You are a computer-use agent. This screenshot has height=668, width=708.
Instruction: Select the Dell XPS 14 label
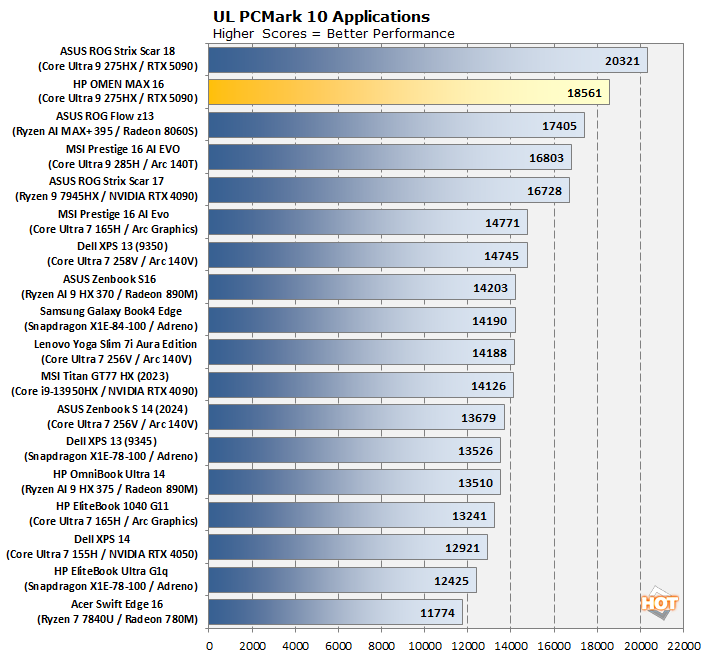[x=102, y=547]
